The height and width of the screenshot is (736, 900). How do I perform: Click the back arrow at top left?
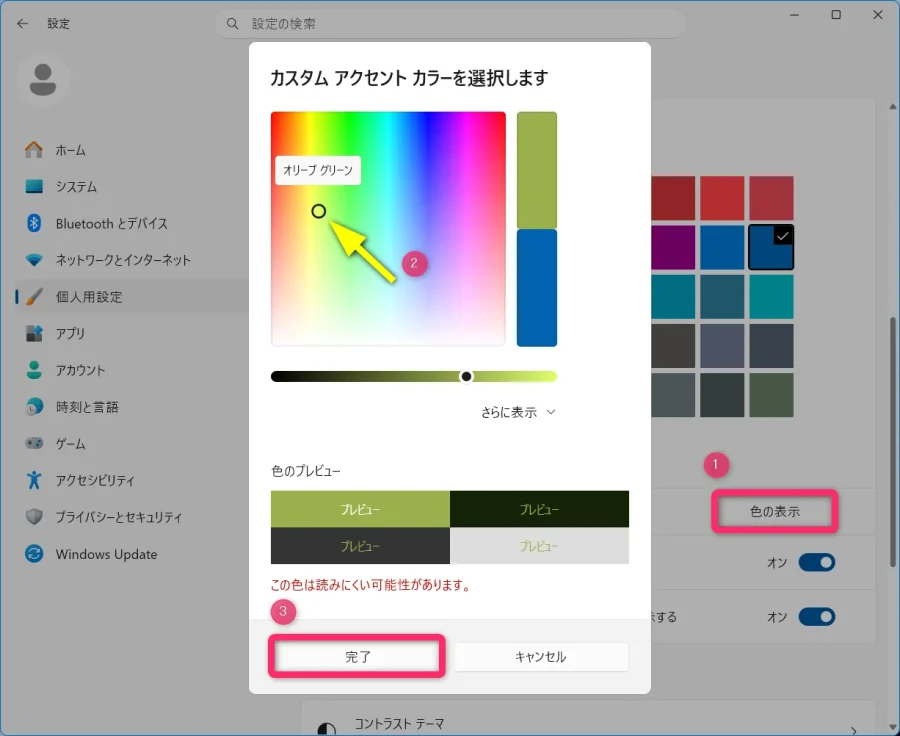point(22,23)
